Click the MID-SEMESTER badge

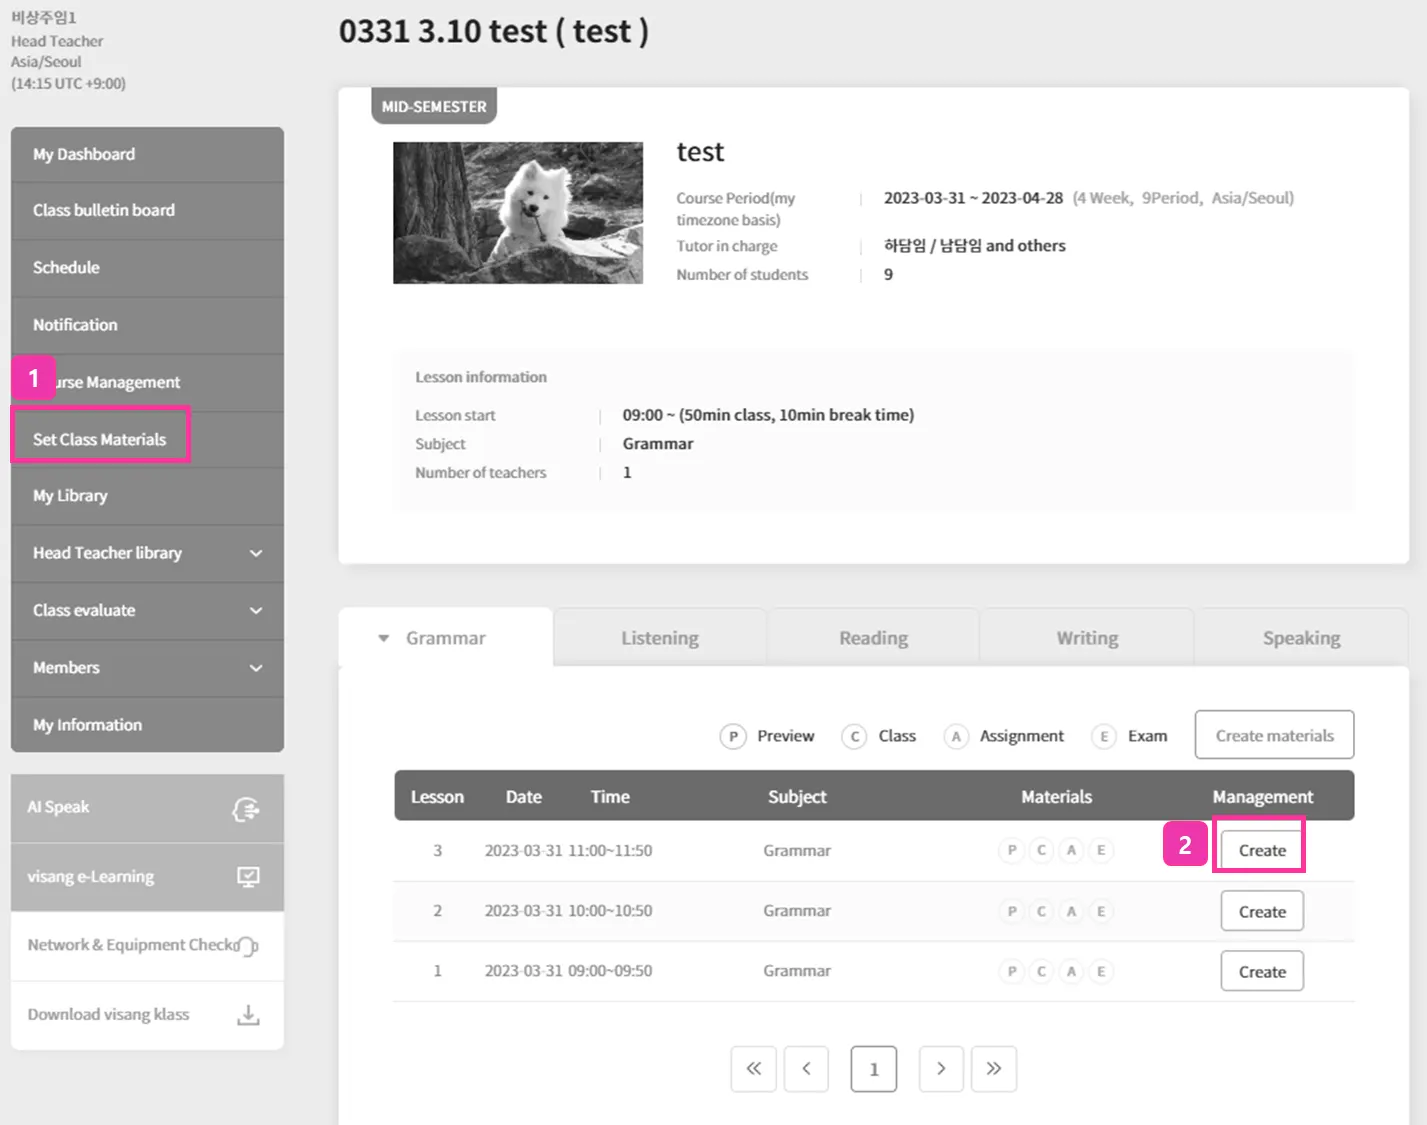pyautogui.click(x=434, y=106)
